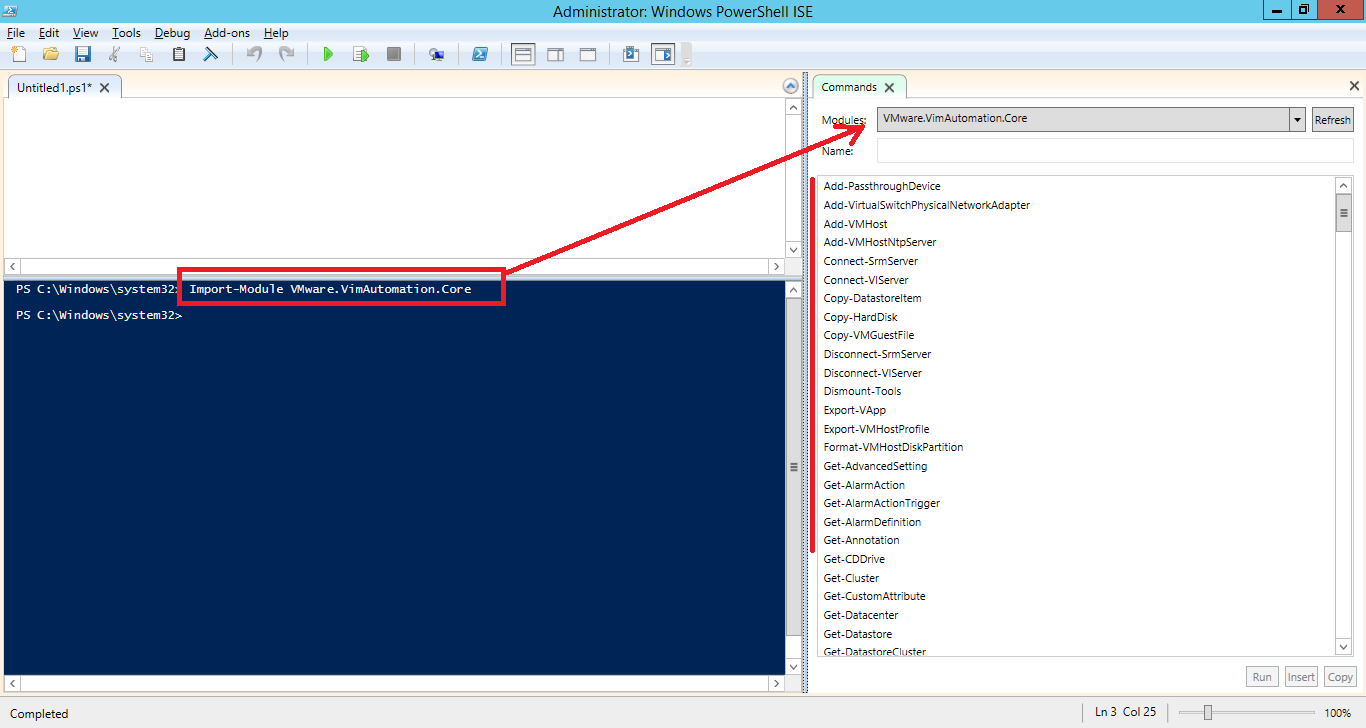This screenshot has width=1366, height=728.
Task: Collapse the script pane with the chevron
Action: [x=790, y=86]
